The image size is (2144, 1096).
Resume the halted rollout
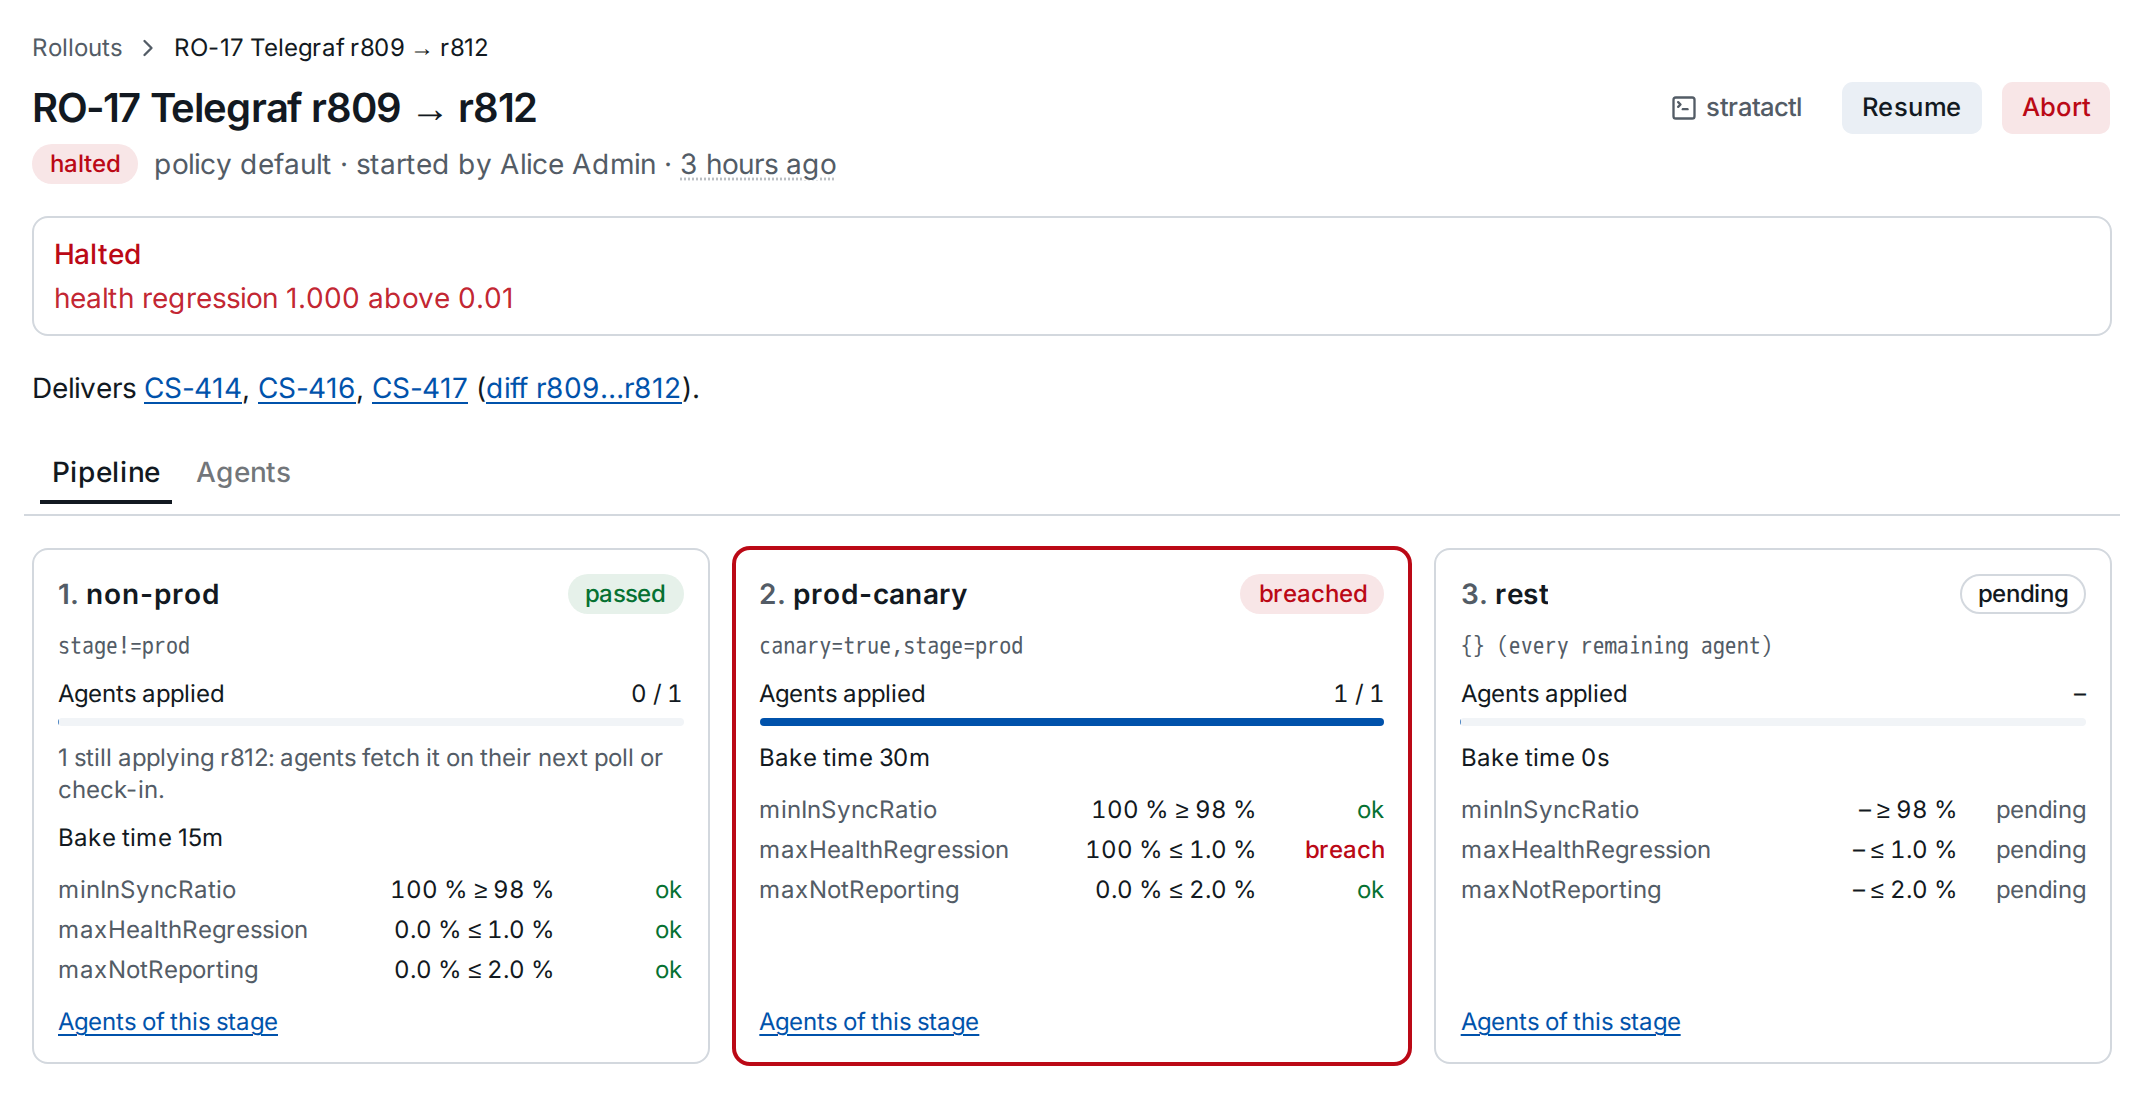click(1910, 108)
